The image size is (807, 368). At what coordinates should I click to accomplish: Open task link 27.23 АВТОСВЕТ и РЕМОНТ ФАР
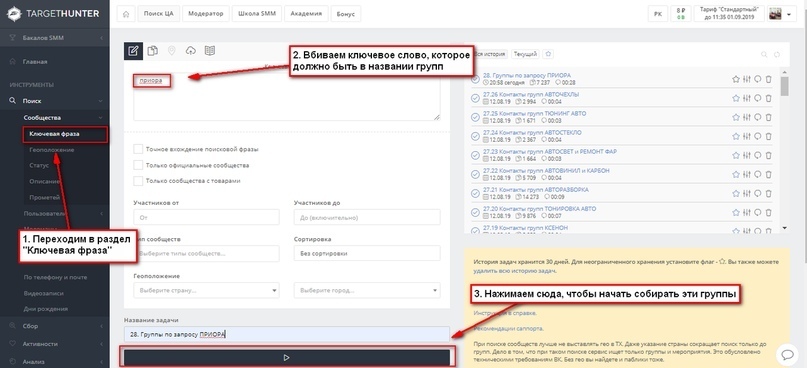coord(550,151)
